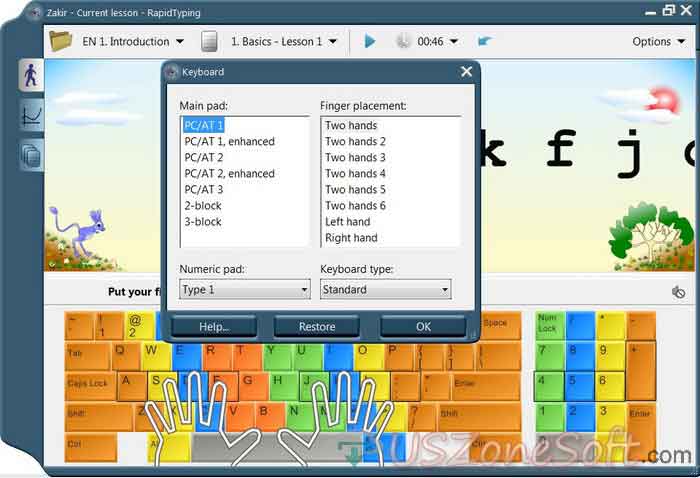The width and height of the screenshot is (700, 478).
Task: Click the B key on virtual keyboard
Action: pos(270,417)
